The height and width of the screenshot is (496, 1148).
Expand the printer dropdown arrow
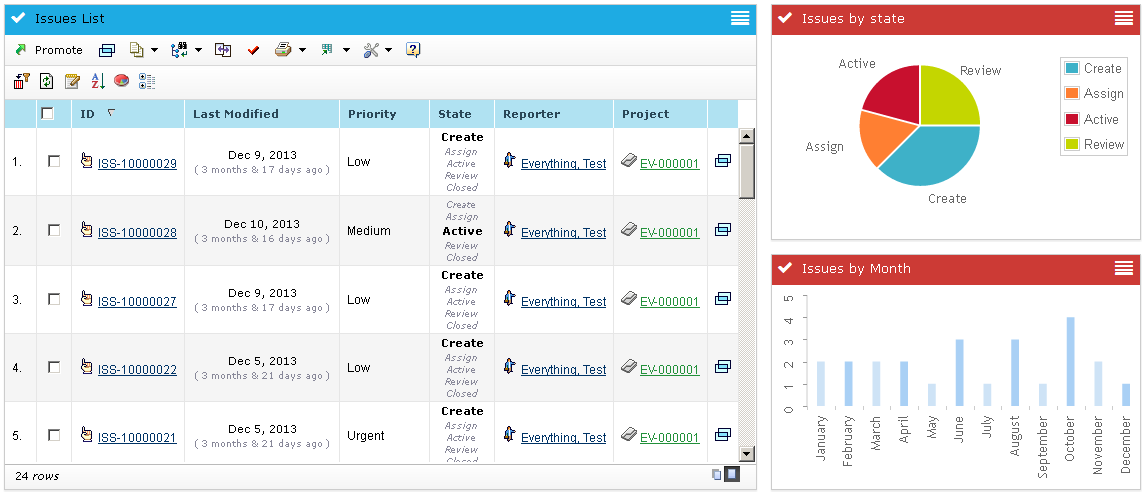[x=302, y=50]
